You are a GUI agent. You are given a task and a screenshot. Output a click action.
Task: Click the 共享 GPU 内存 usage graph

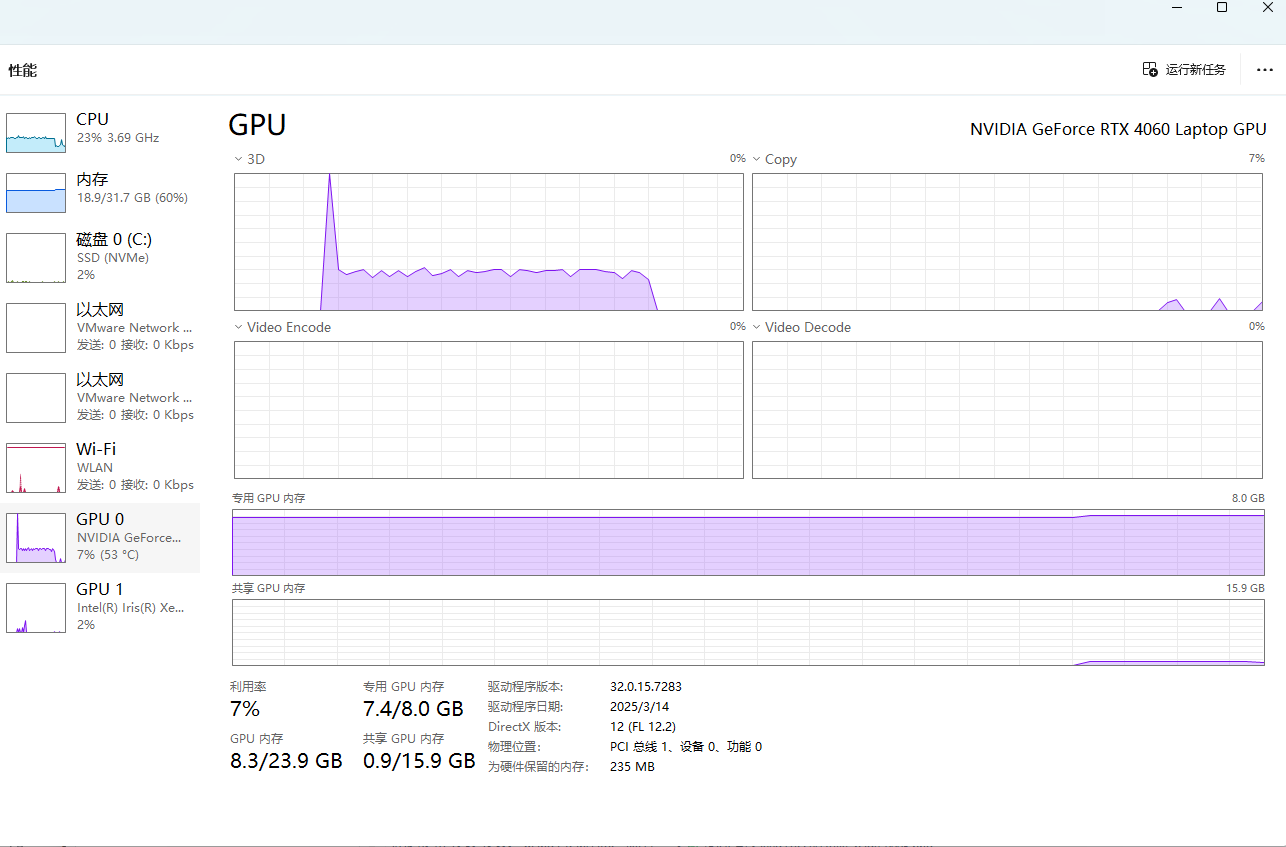click(x=748, y=633)
